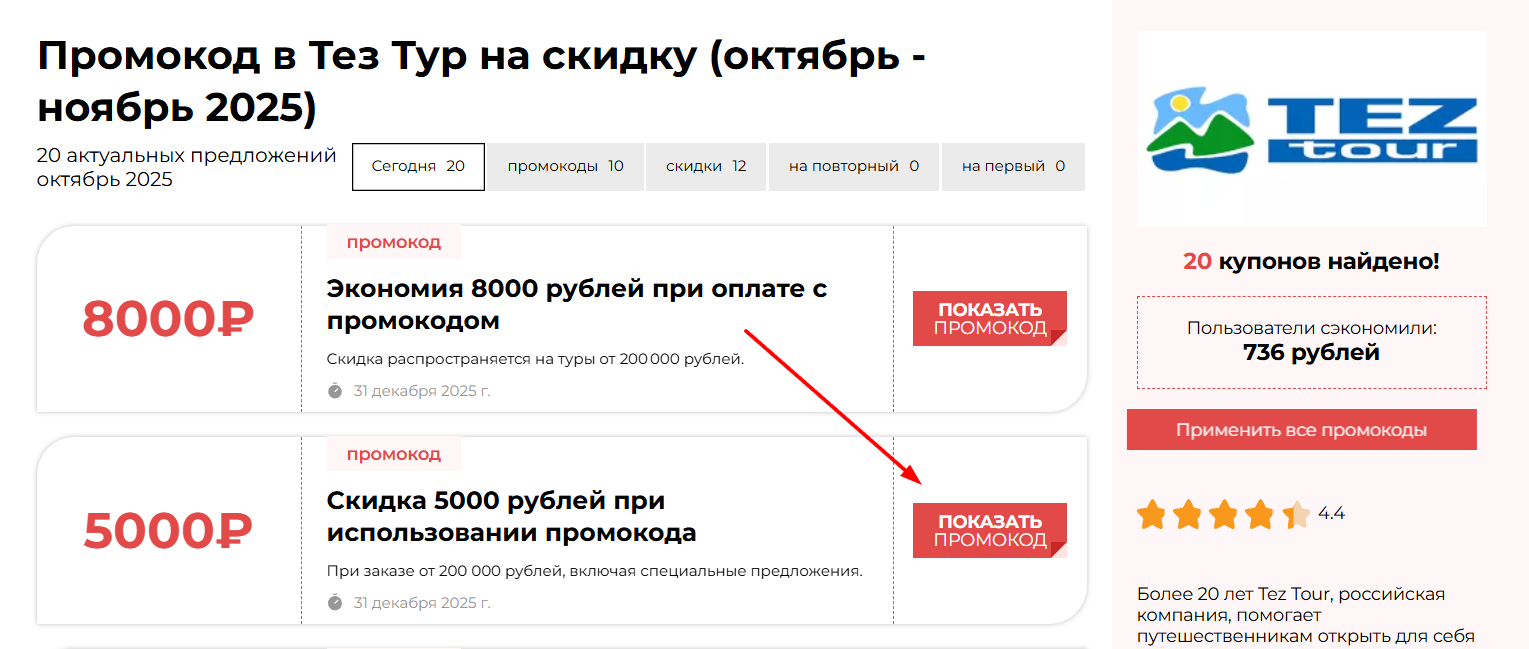Switch to the "Сегодня 20" tab

[418, 166]
